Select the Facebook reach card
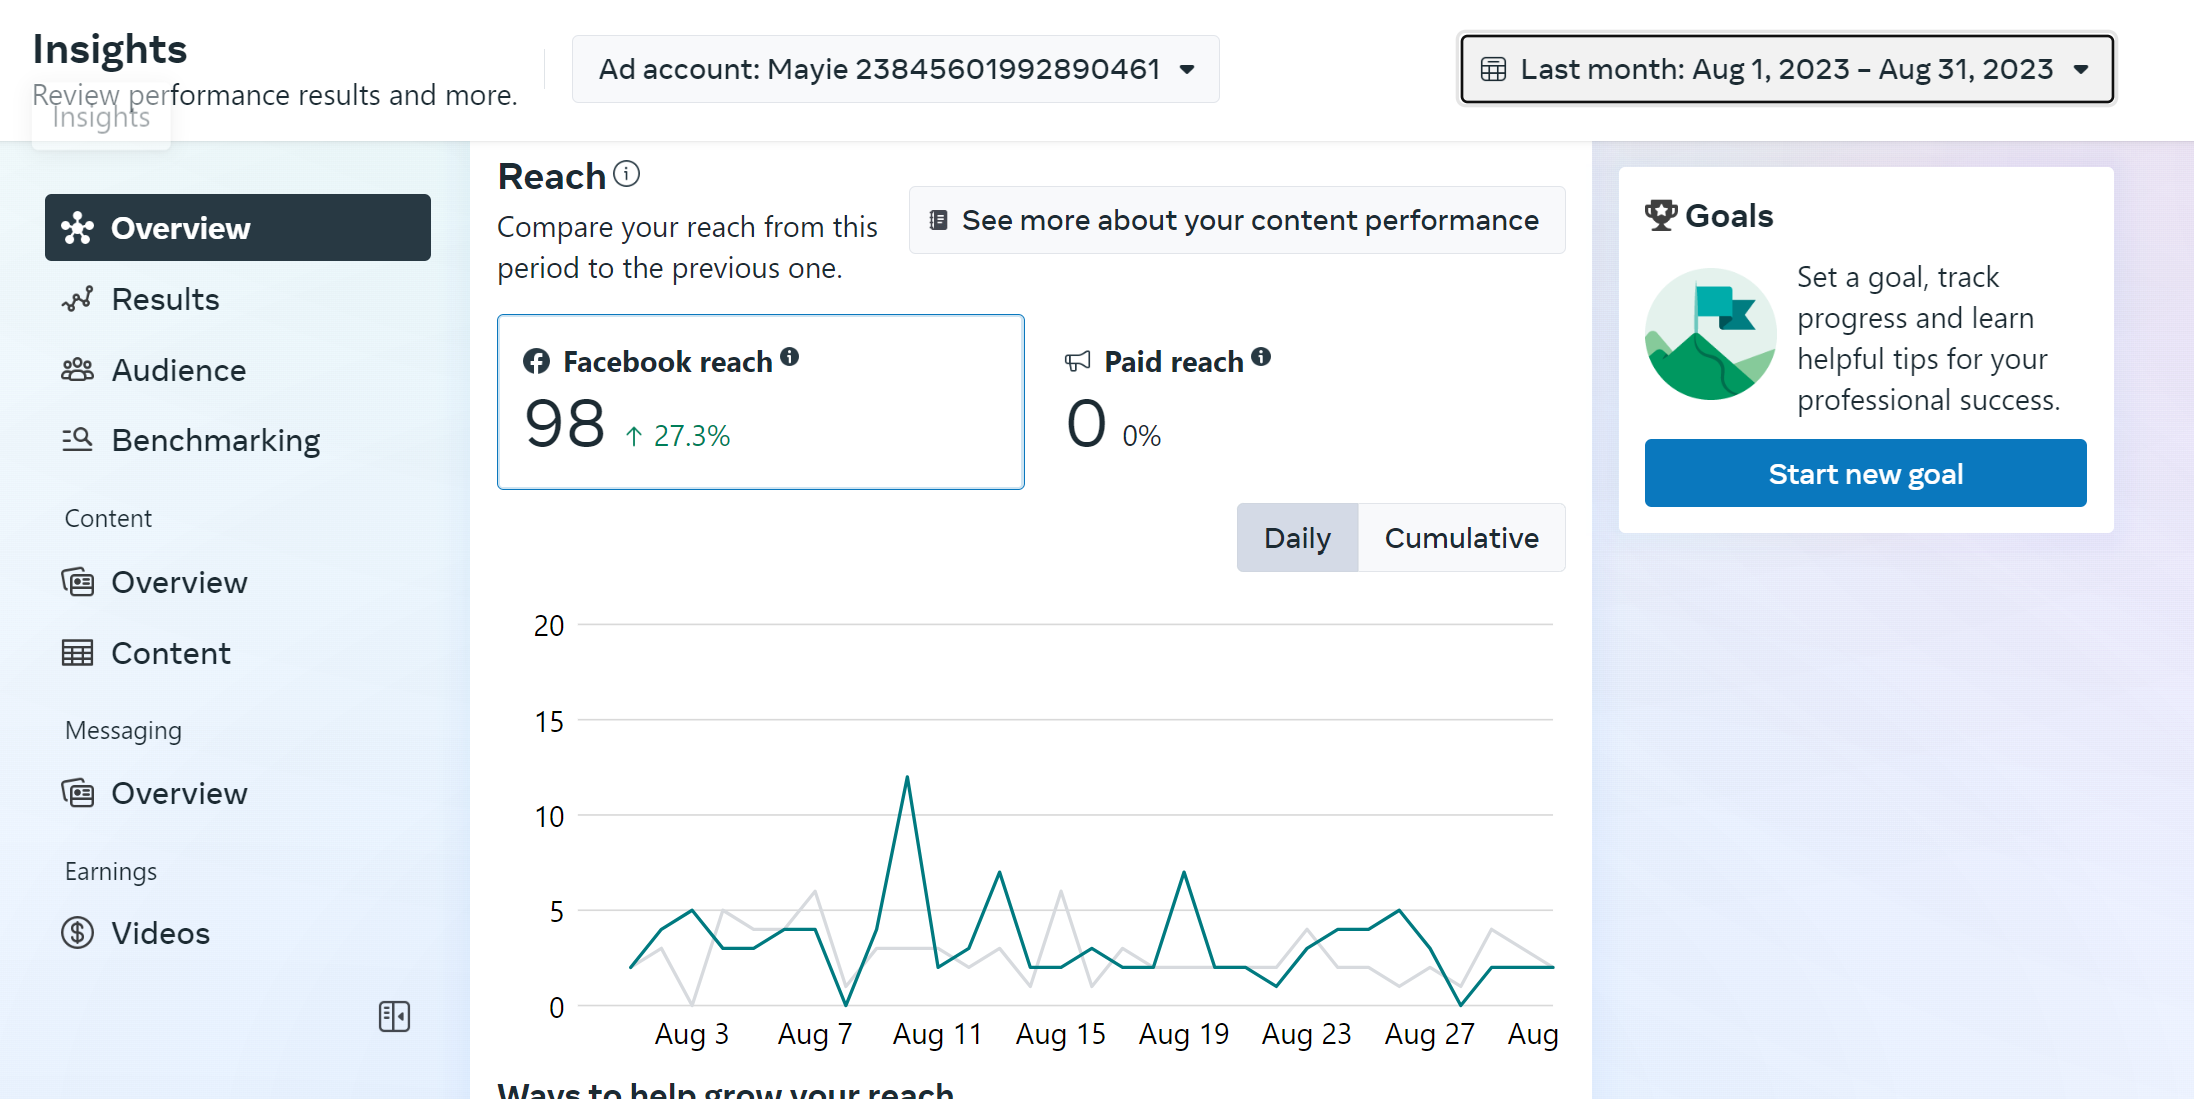This screenshot has width=2194, height=1100. 760,402
